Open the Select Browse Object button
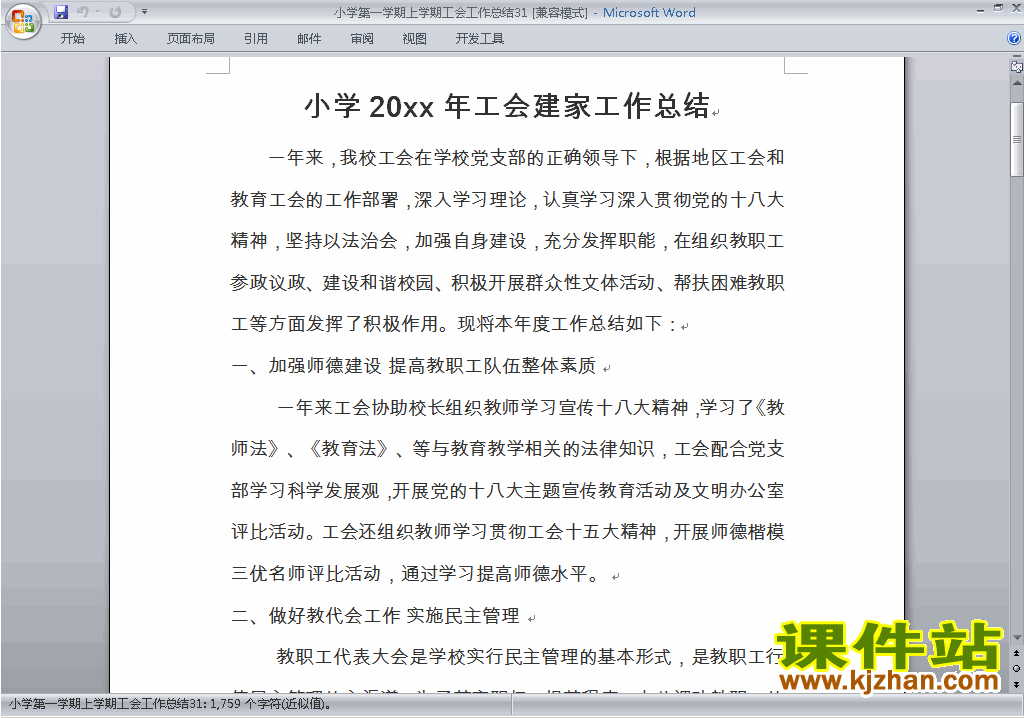Viewport: 1024px width, 718px height. click(x=1016, y=668)
